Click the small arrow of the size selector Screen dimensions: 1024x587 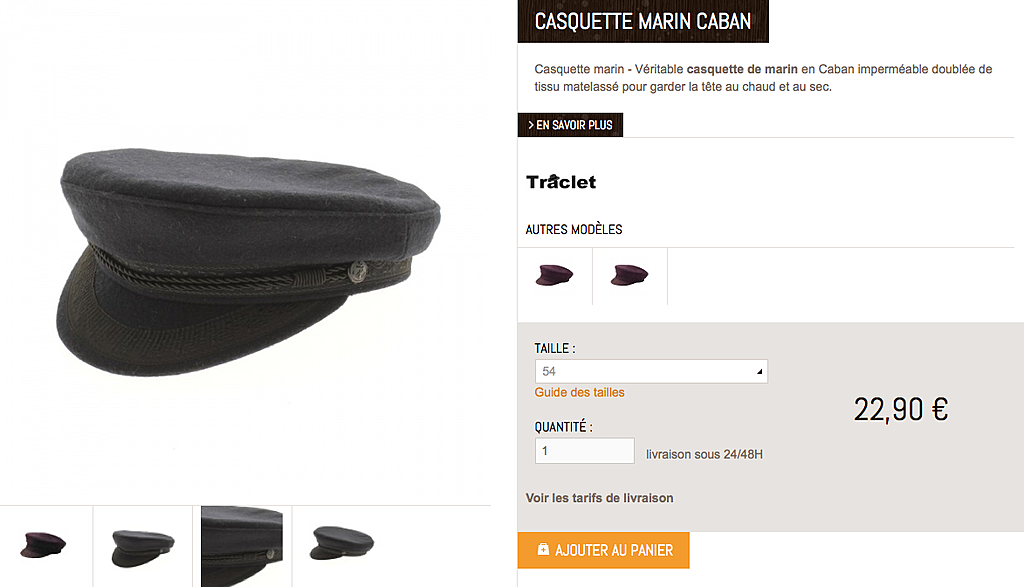759,372
